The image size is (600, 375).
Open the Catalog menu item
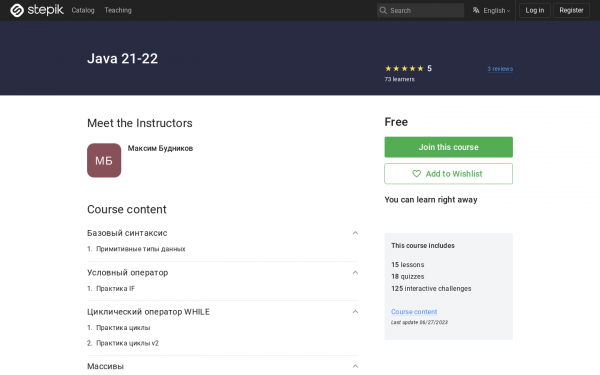tap(83, 10)
